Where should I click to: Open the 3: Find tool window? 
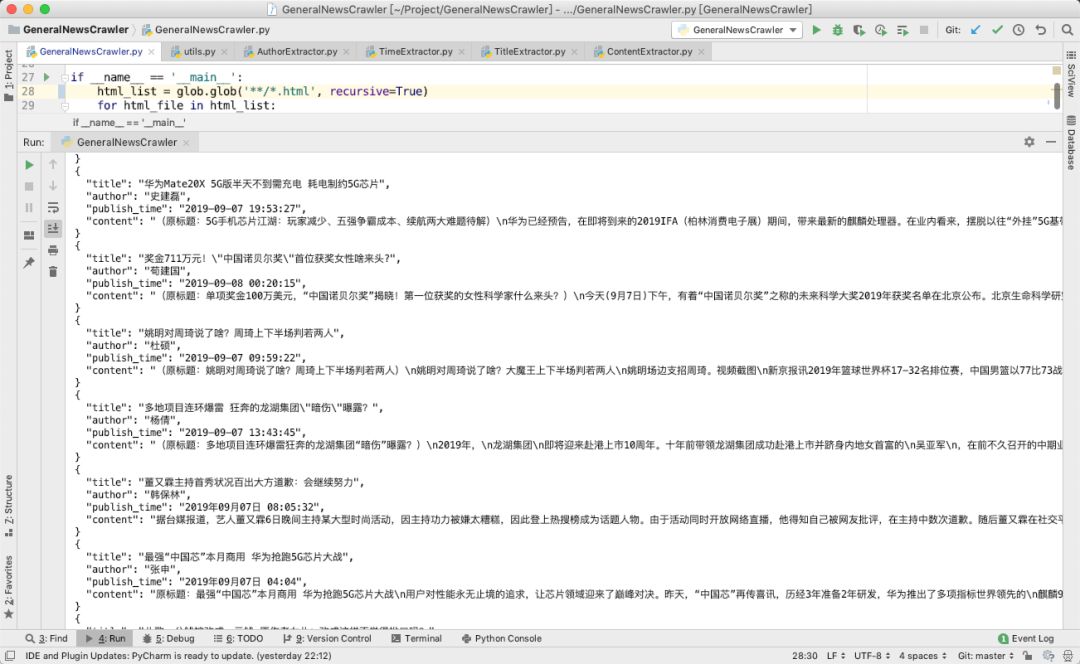47,639
